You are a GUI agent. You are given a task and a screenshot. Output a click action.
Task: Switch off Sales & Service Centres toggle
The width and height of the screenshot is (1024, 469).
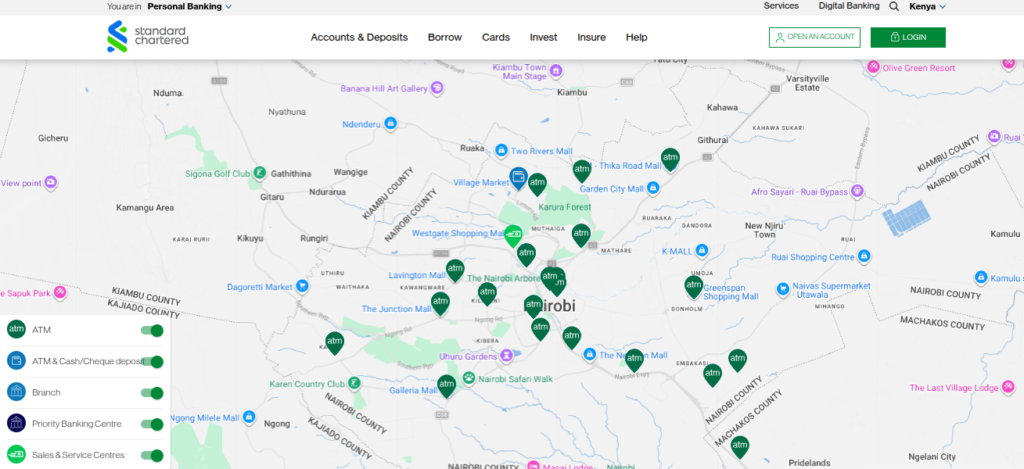152,455
